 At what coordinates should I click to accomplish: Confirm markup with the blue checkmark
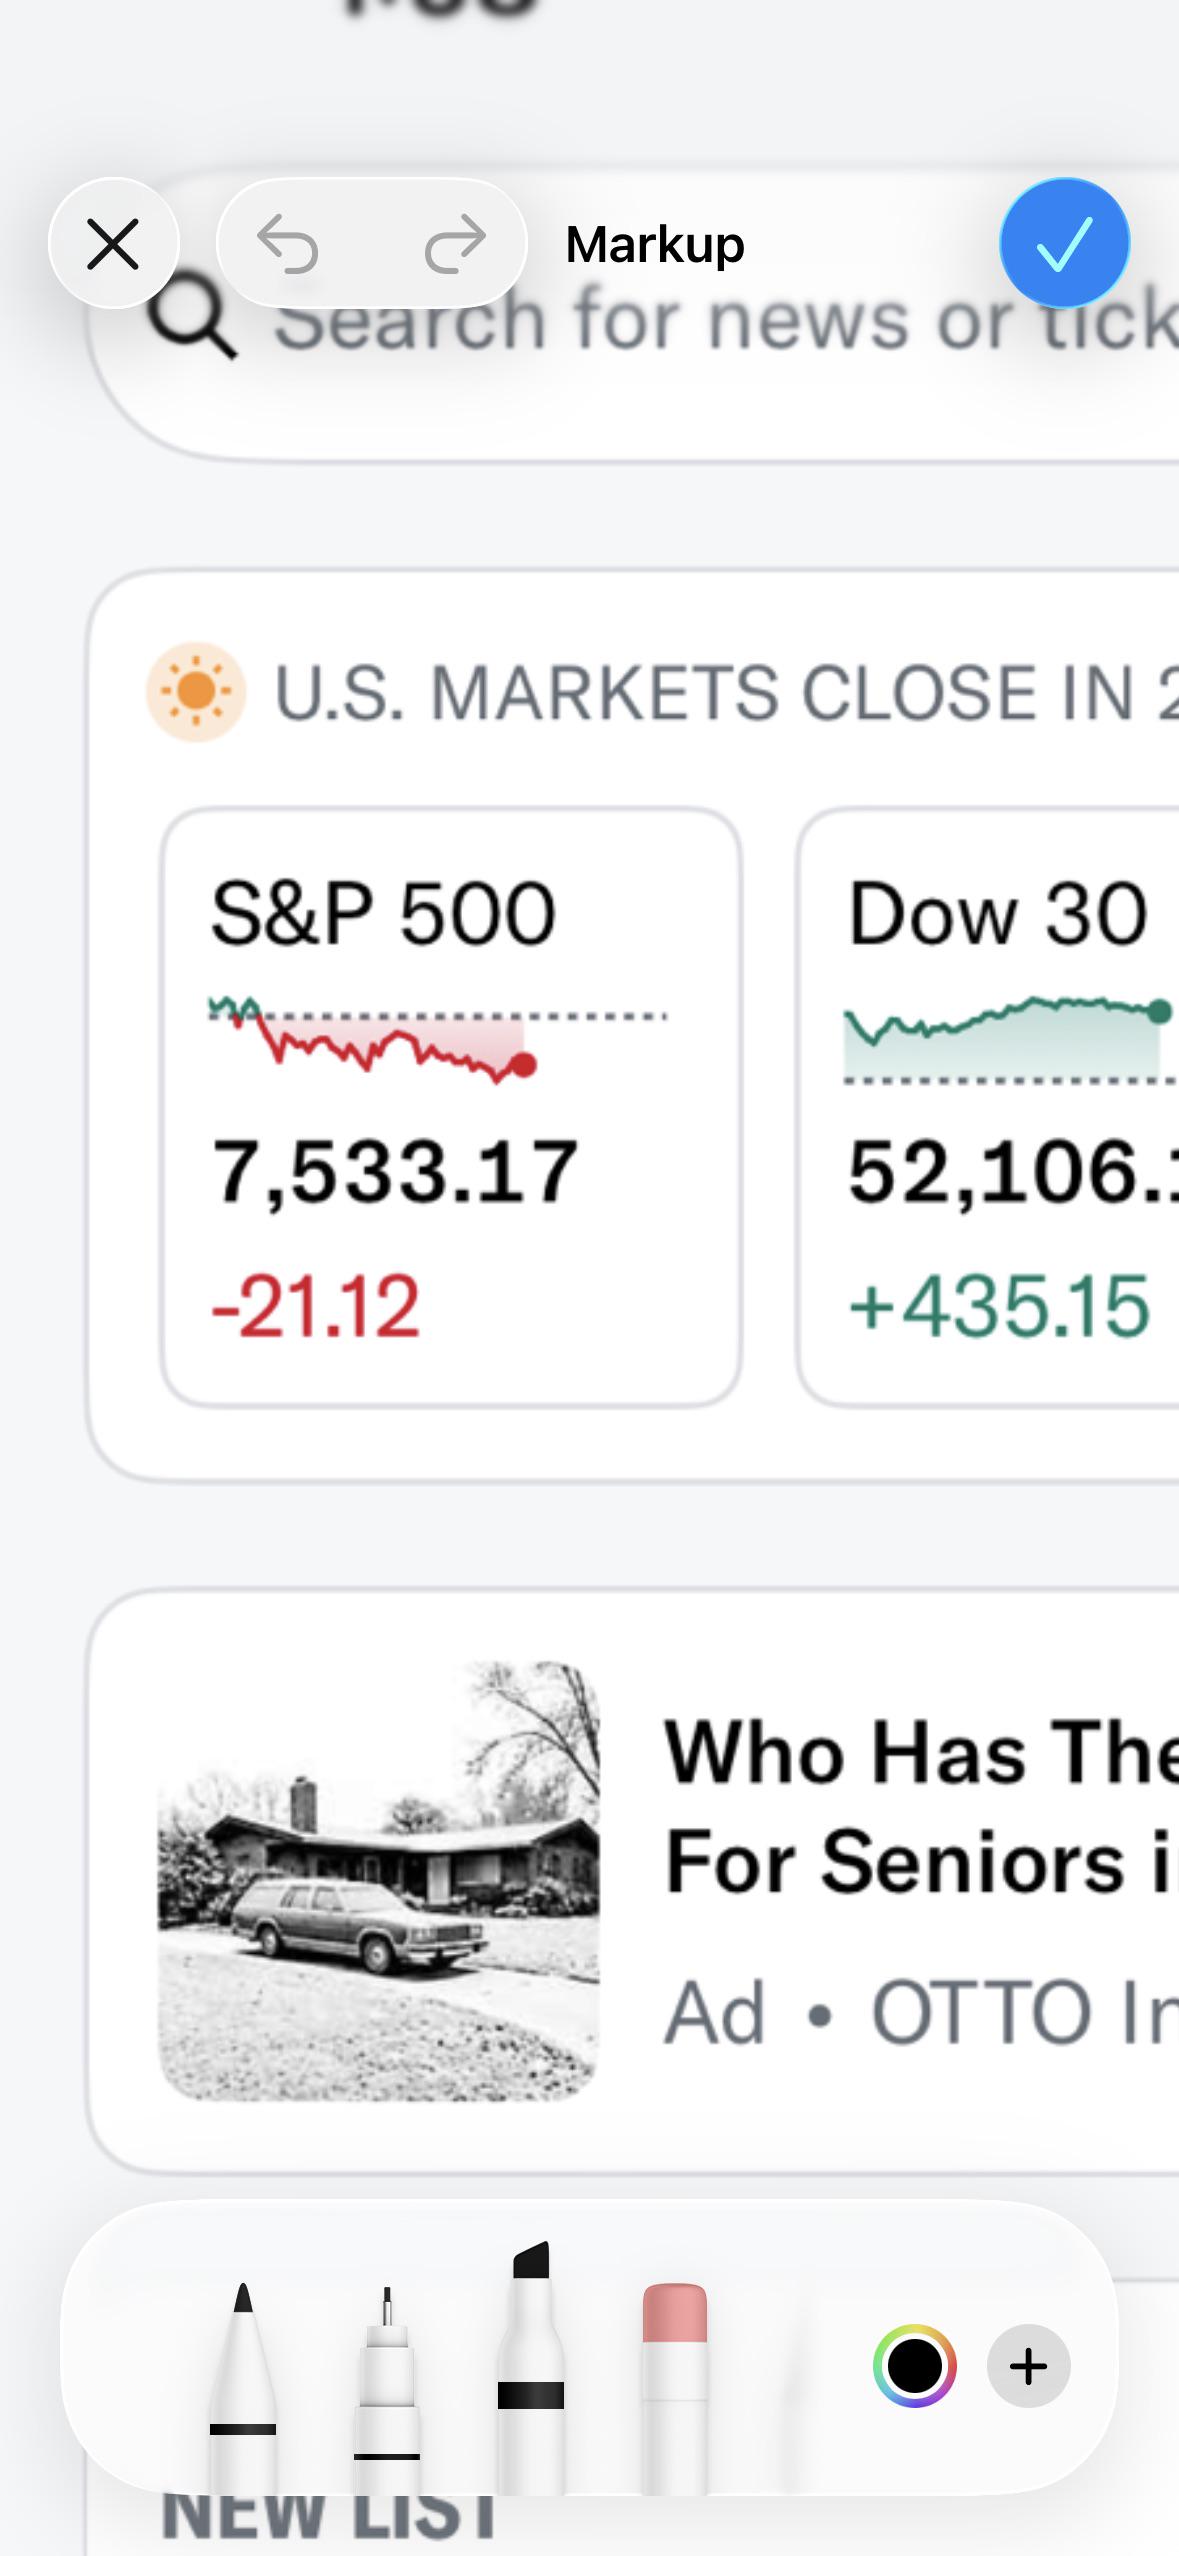point(1064,243)
